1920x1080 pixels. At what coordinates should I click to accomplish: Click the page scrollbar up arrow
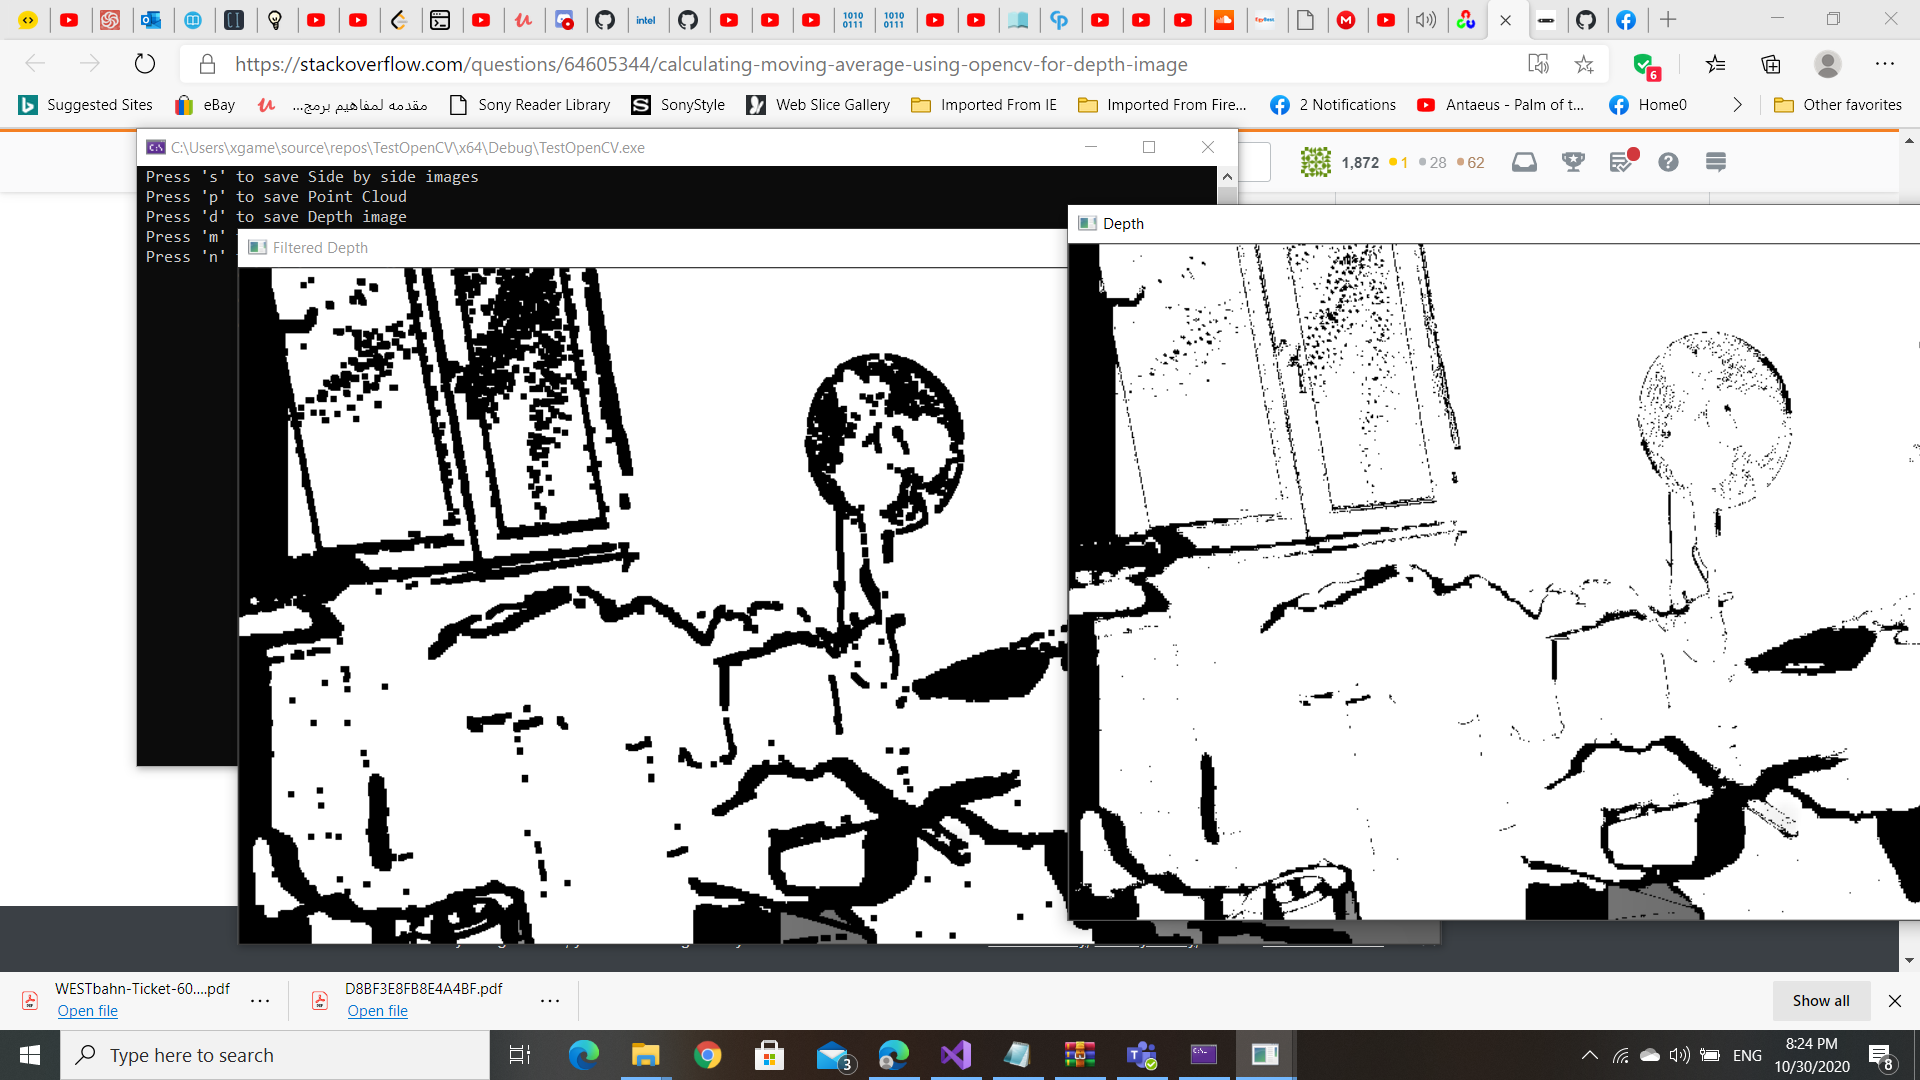(1909, 141)
